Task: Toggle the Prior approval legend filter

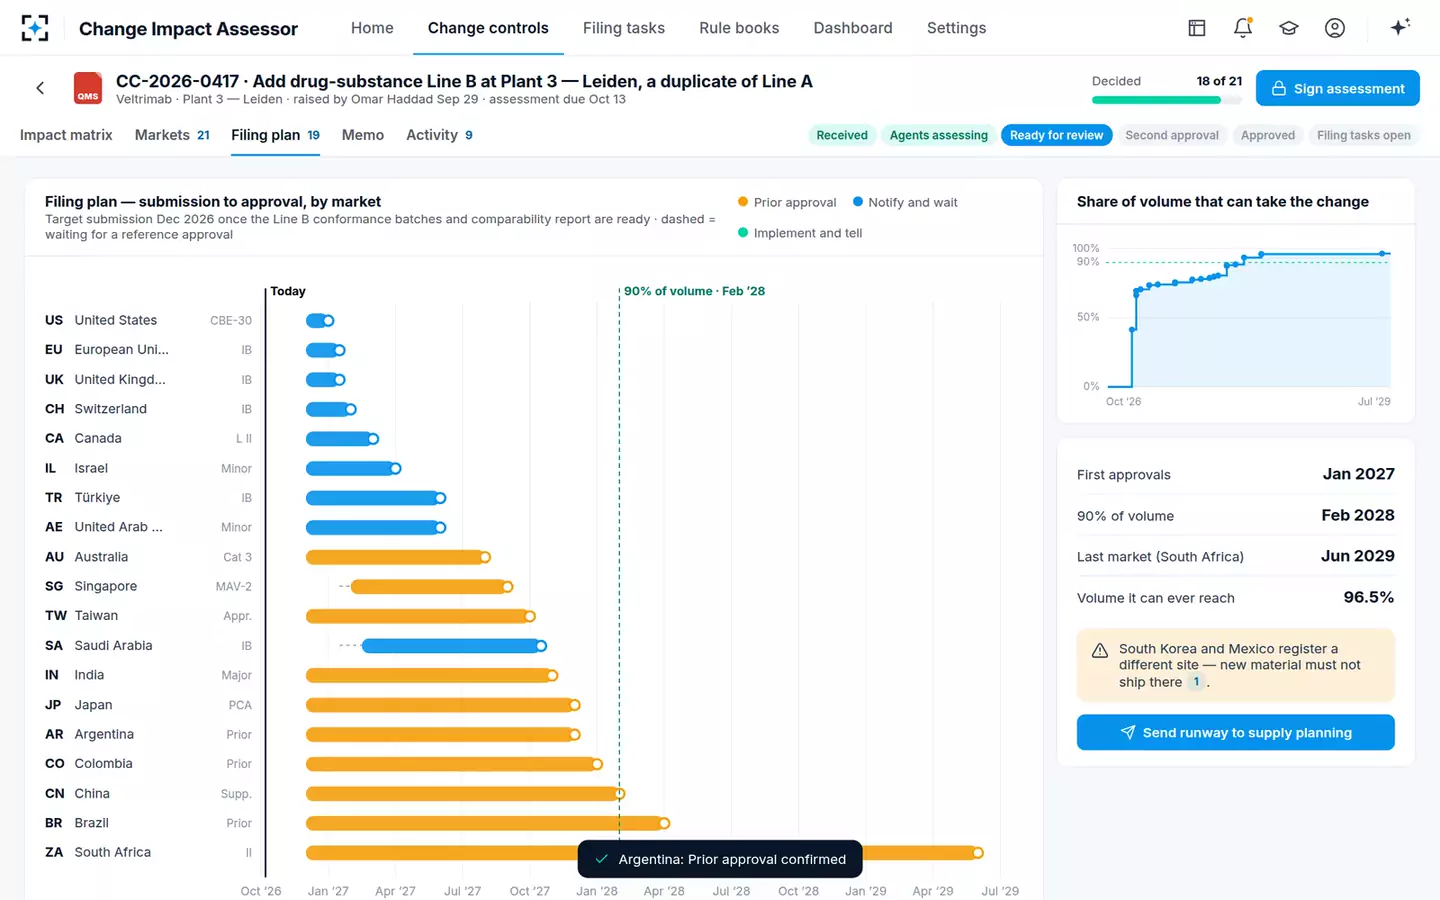Action: tap(787, 202)
